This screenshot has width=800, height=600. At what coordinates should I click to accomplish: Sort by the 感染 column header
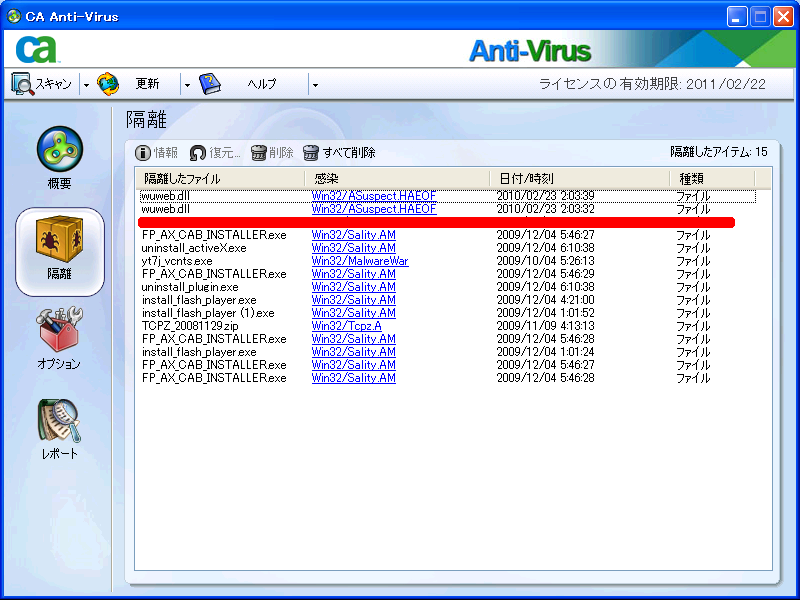click(397, 179)
